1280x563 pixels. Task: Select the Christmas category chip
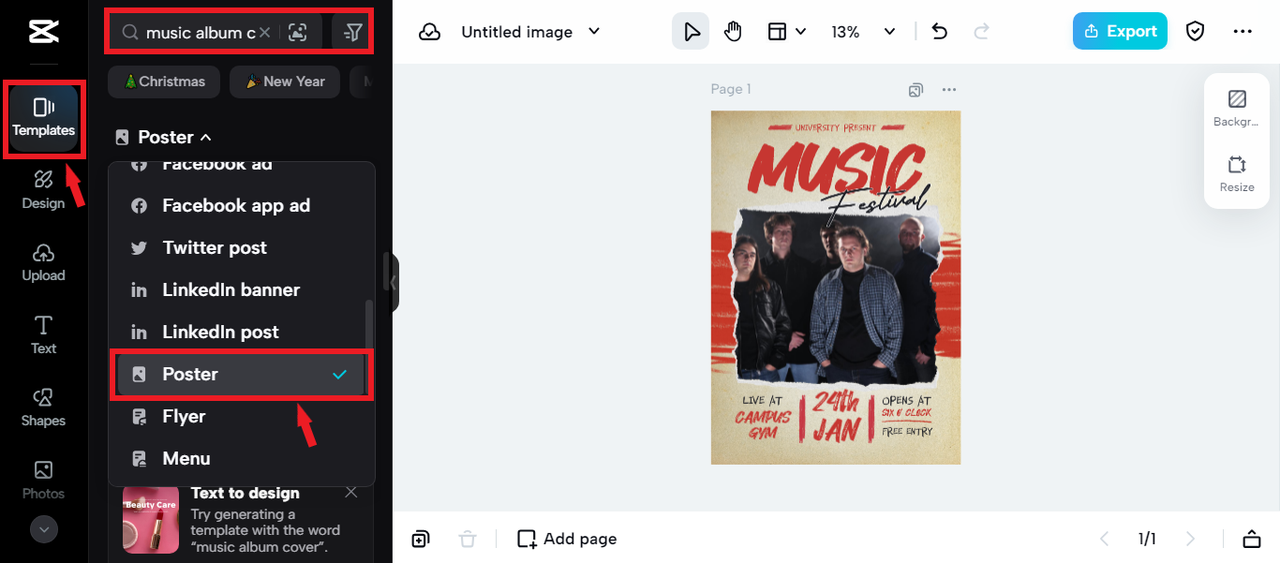(164, 82)
